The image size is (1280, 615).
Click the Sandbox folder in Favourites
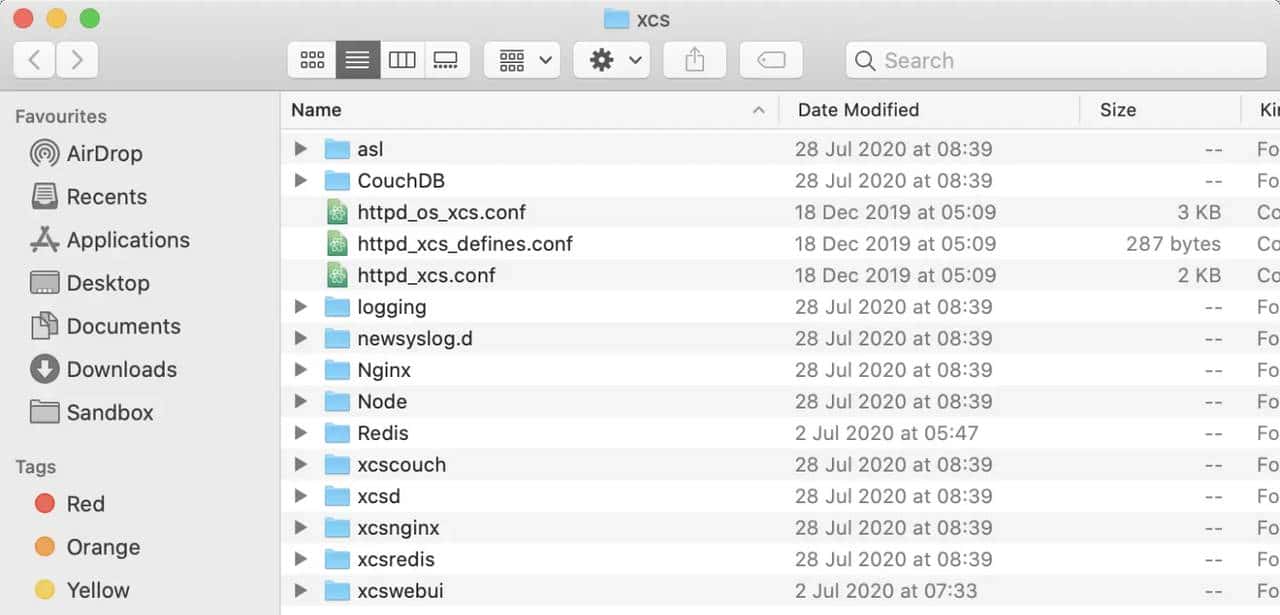(x=106, y=413)
